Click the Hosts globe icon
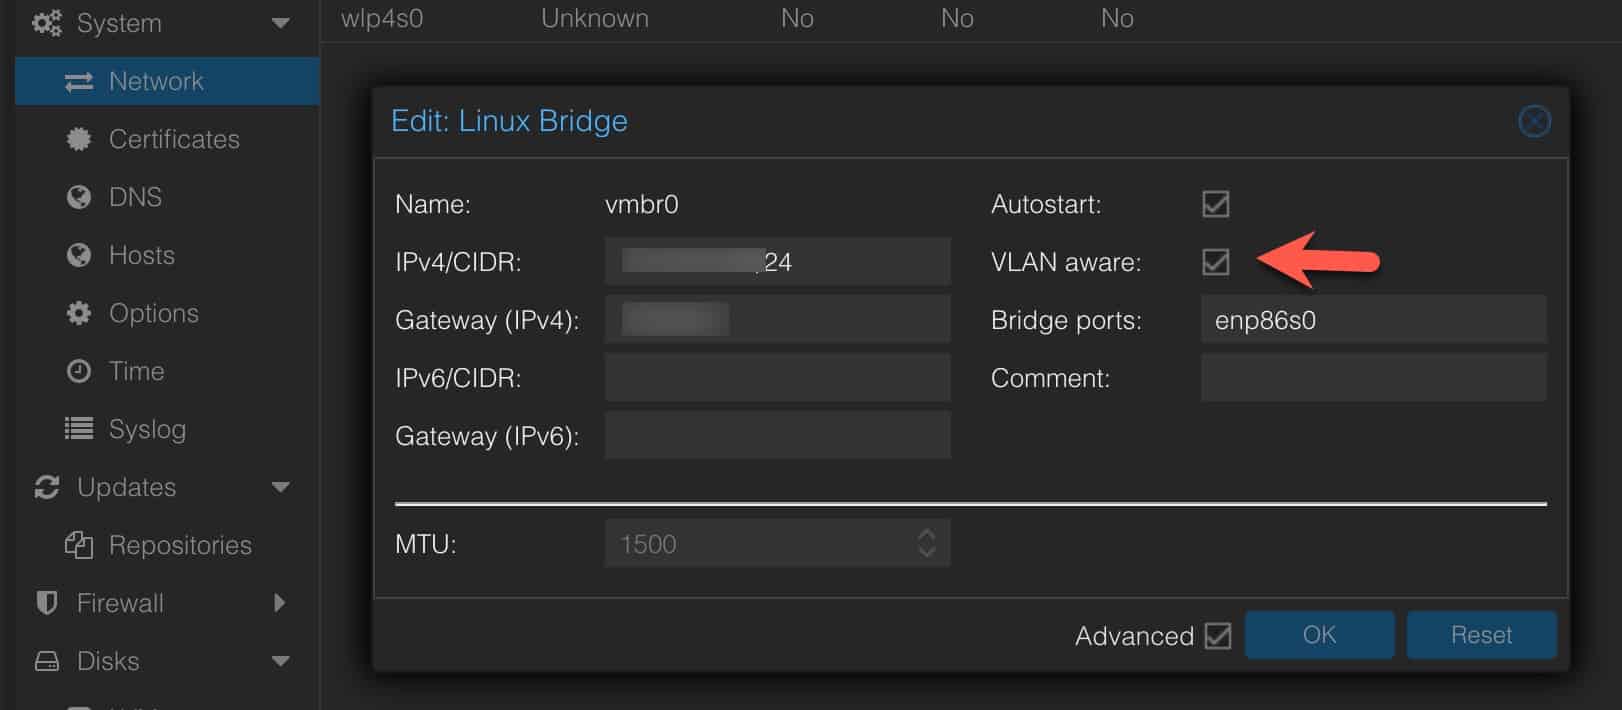Viewport: 1622px width, 710px height. click(78, 255)
